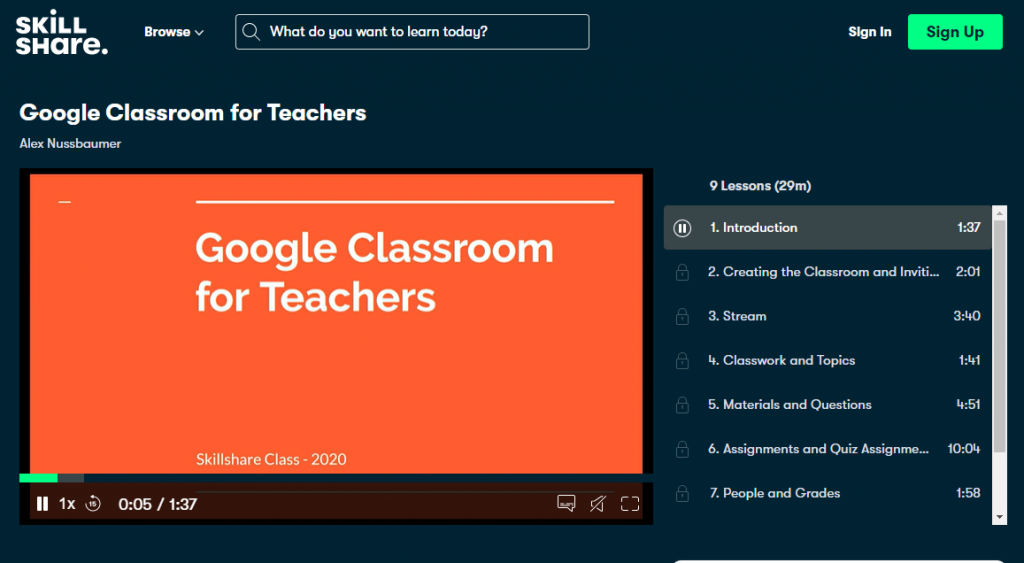
Task: Rewind the video 15 seconds
Action: [x=93, y=504]
